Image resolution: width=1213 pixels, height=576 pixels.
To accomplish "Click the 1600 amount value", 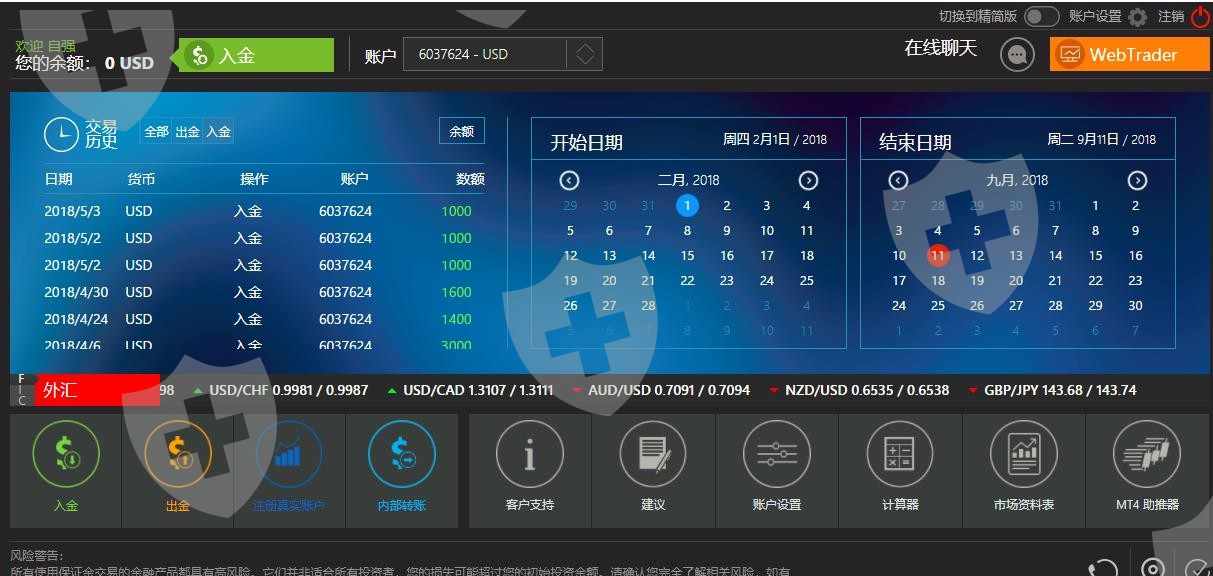I will [x=456, y=293].
